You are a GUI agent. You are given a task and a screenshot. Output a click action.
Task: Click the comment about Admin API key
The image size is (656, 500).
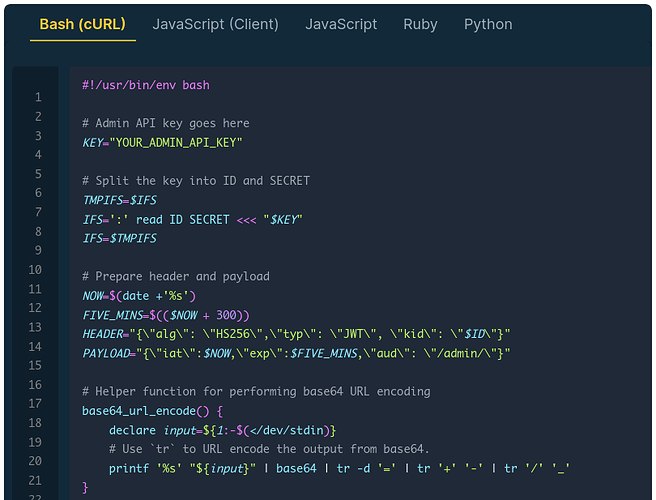click(166, 123)
